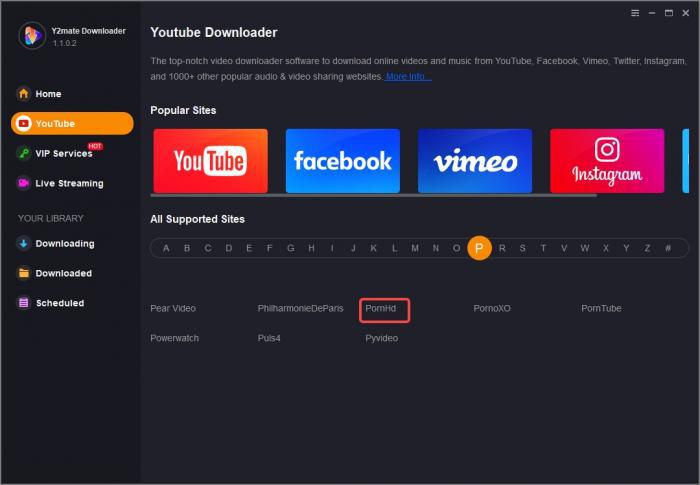Filter supported sites by letter I
Image resolution: width=700 pixels, height=485 pixels.
pyautogui.click(x=332, y=248)
